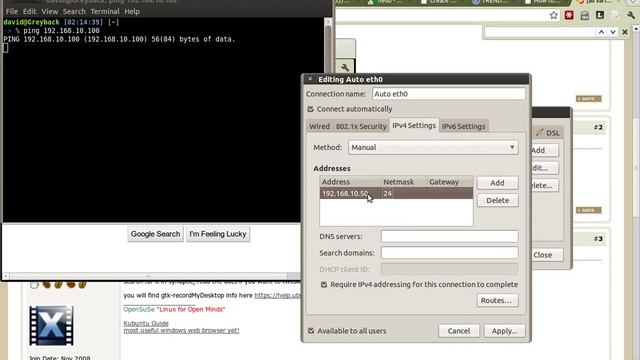Click the quote button above post #2
This screenshot has height=360, width=640.
click(589, 99)
